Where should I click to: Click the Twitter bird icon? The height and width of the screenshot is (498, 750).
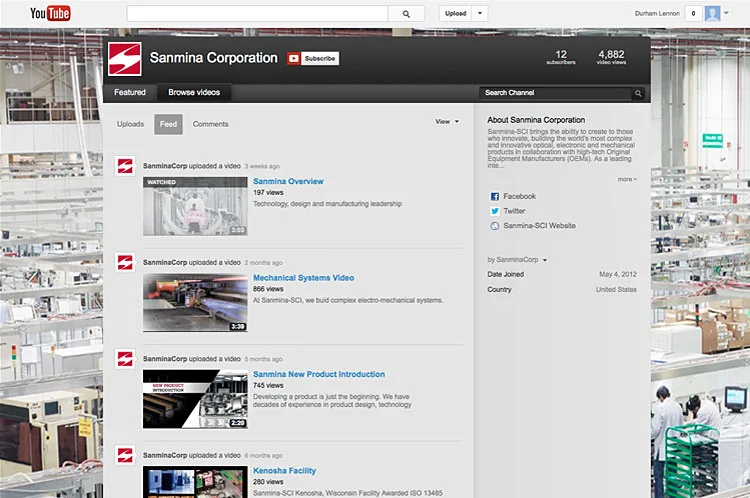pos(495,211)
